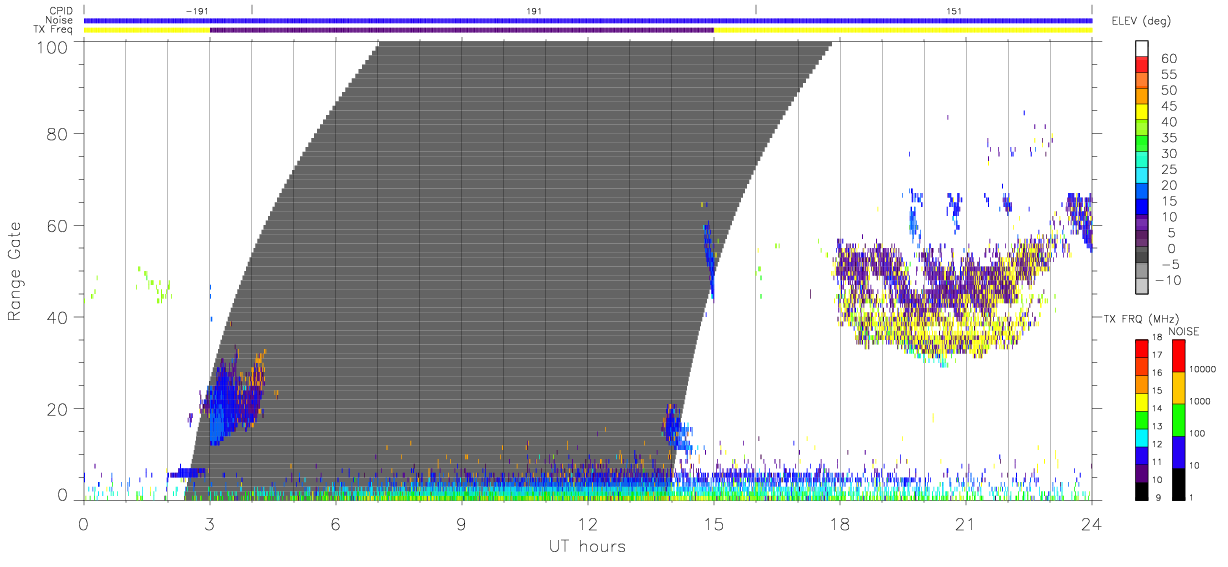Click the large gray shaded band in plot

[x=510, y=270]
